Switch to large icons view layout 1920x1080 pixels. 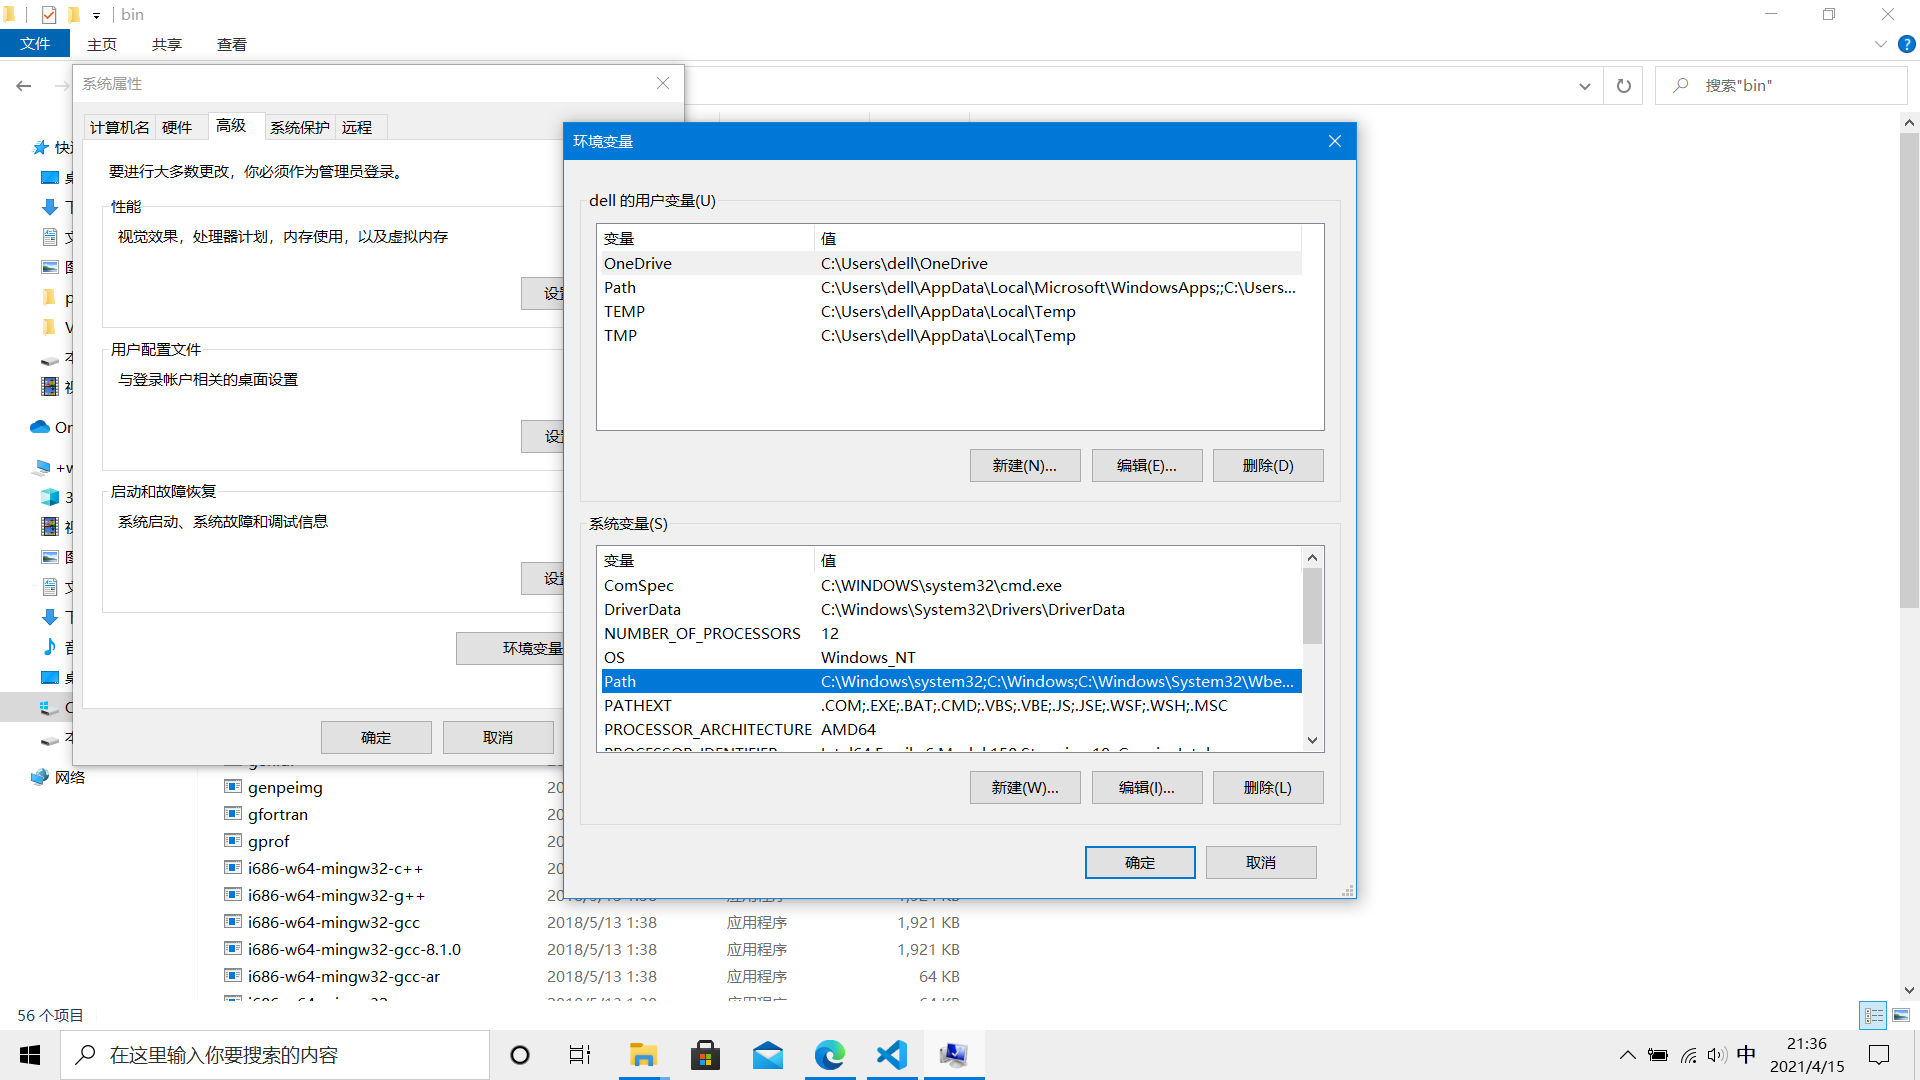point(1901,1015)
